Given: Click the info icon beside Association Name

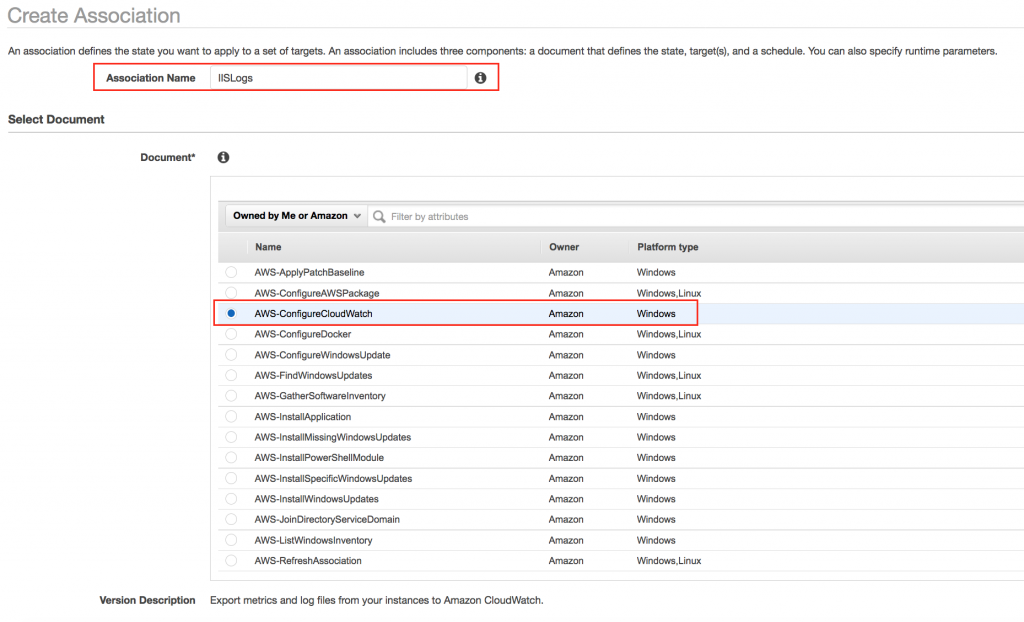Looking at the screenshot, I should pos(480,78).
